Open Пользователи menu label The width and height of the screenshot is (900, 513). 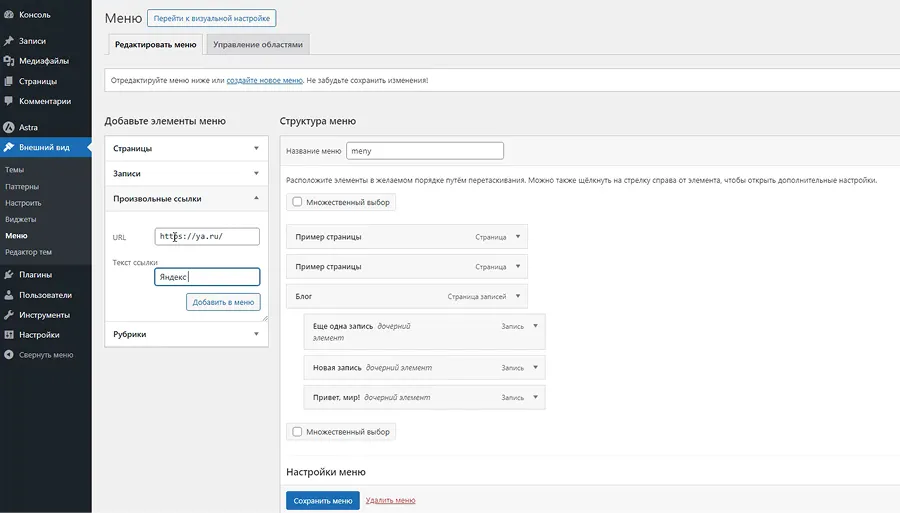[45, 295]
